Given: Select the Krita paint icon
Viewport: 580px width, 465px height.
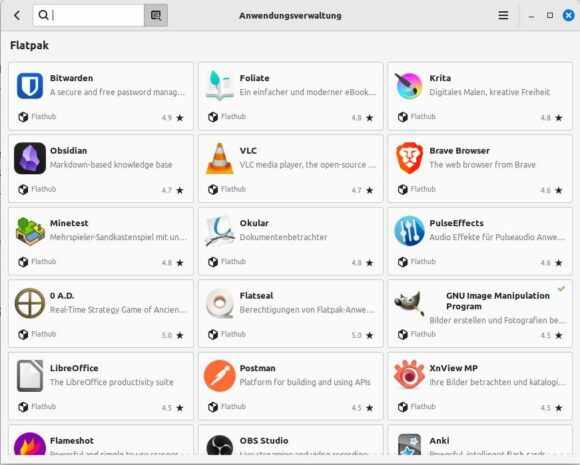Looking at the screenshot, I should [409, 86].
